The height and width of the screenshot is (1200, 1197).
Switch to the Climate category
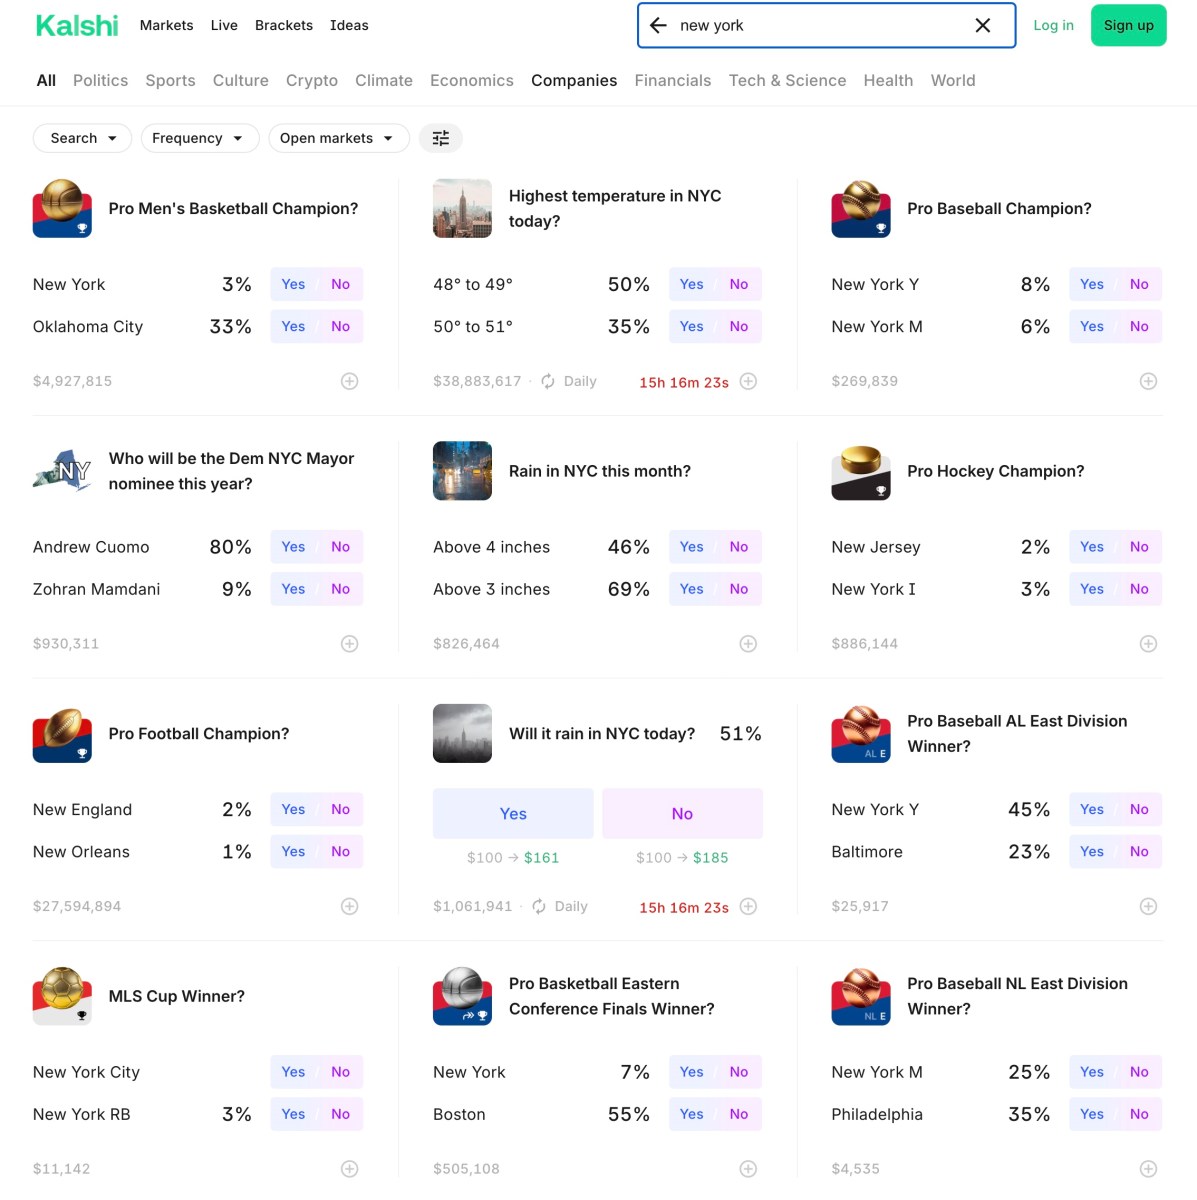[384, 80]
